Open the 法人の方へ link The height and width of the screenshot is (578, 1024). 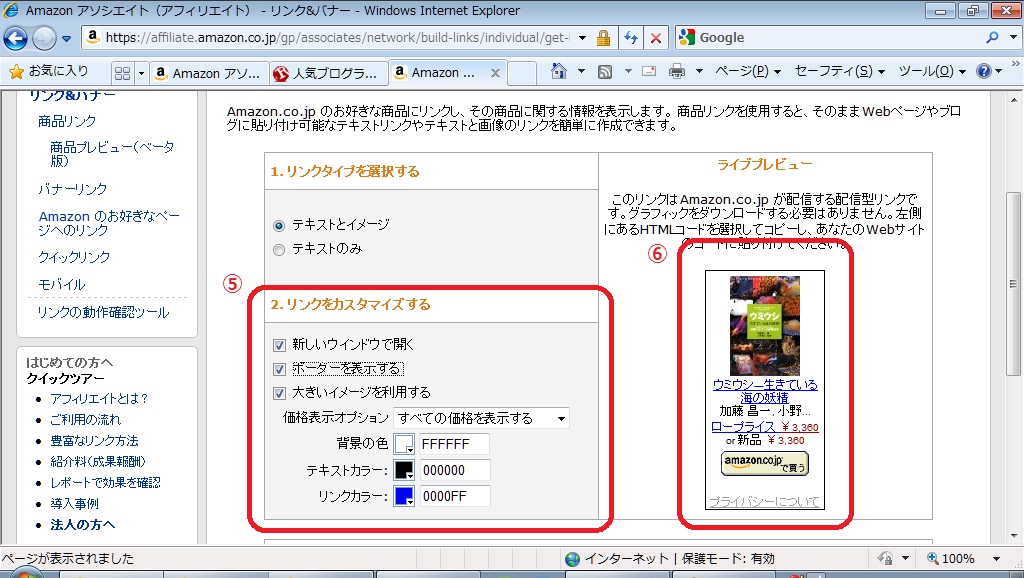point(82,524)
